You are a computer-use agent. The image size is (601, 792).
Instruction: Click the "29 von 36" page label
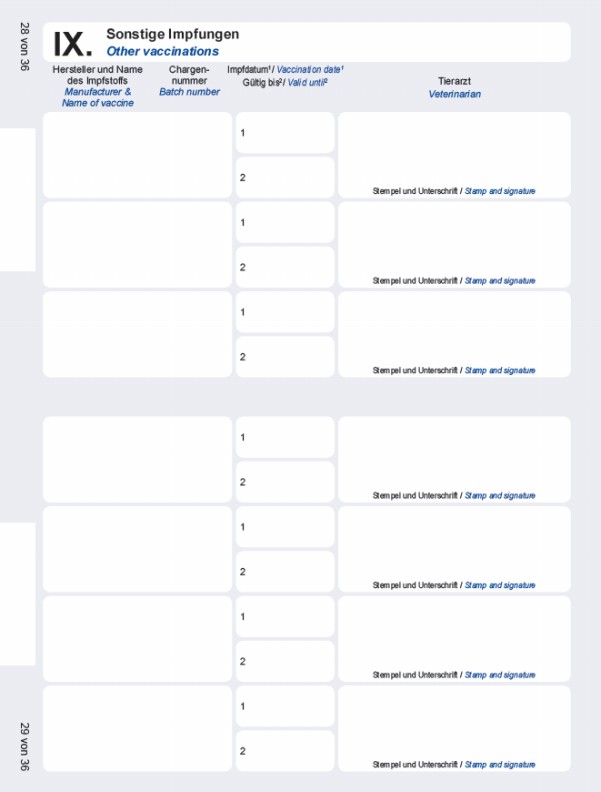pyautogui.click(x=25, y=745)
